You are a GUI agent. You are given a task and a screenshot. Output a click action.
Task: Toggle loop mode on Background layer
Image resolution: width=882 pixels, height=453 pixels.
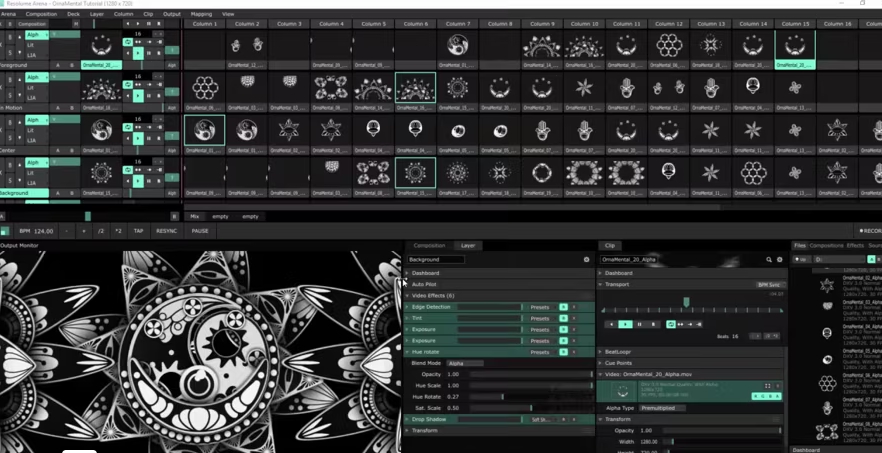(x=127, y=170)
